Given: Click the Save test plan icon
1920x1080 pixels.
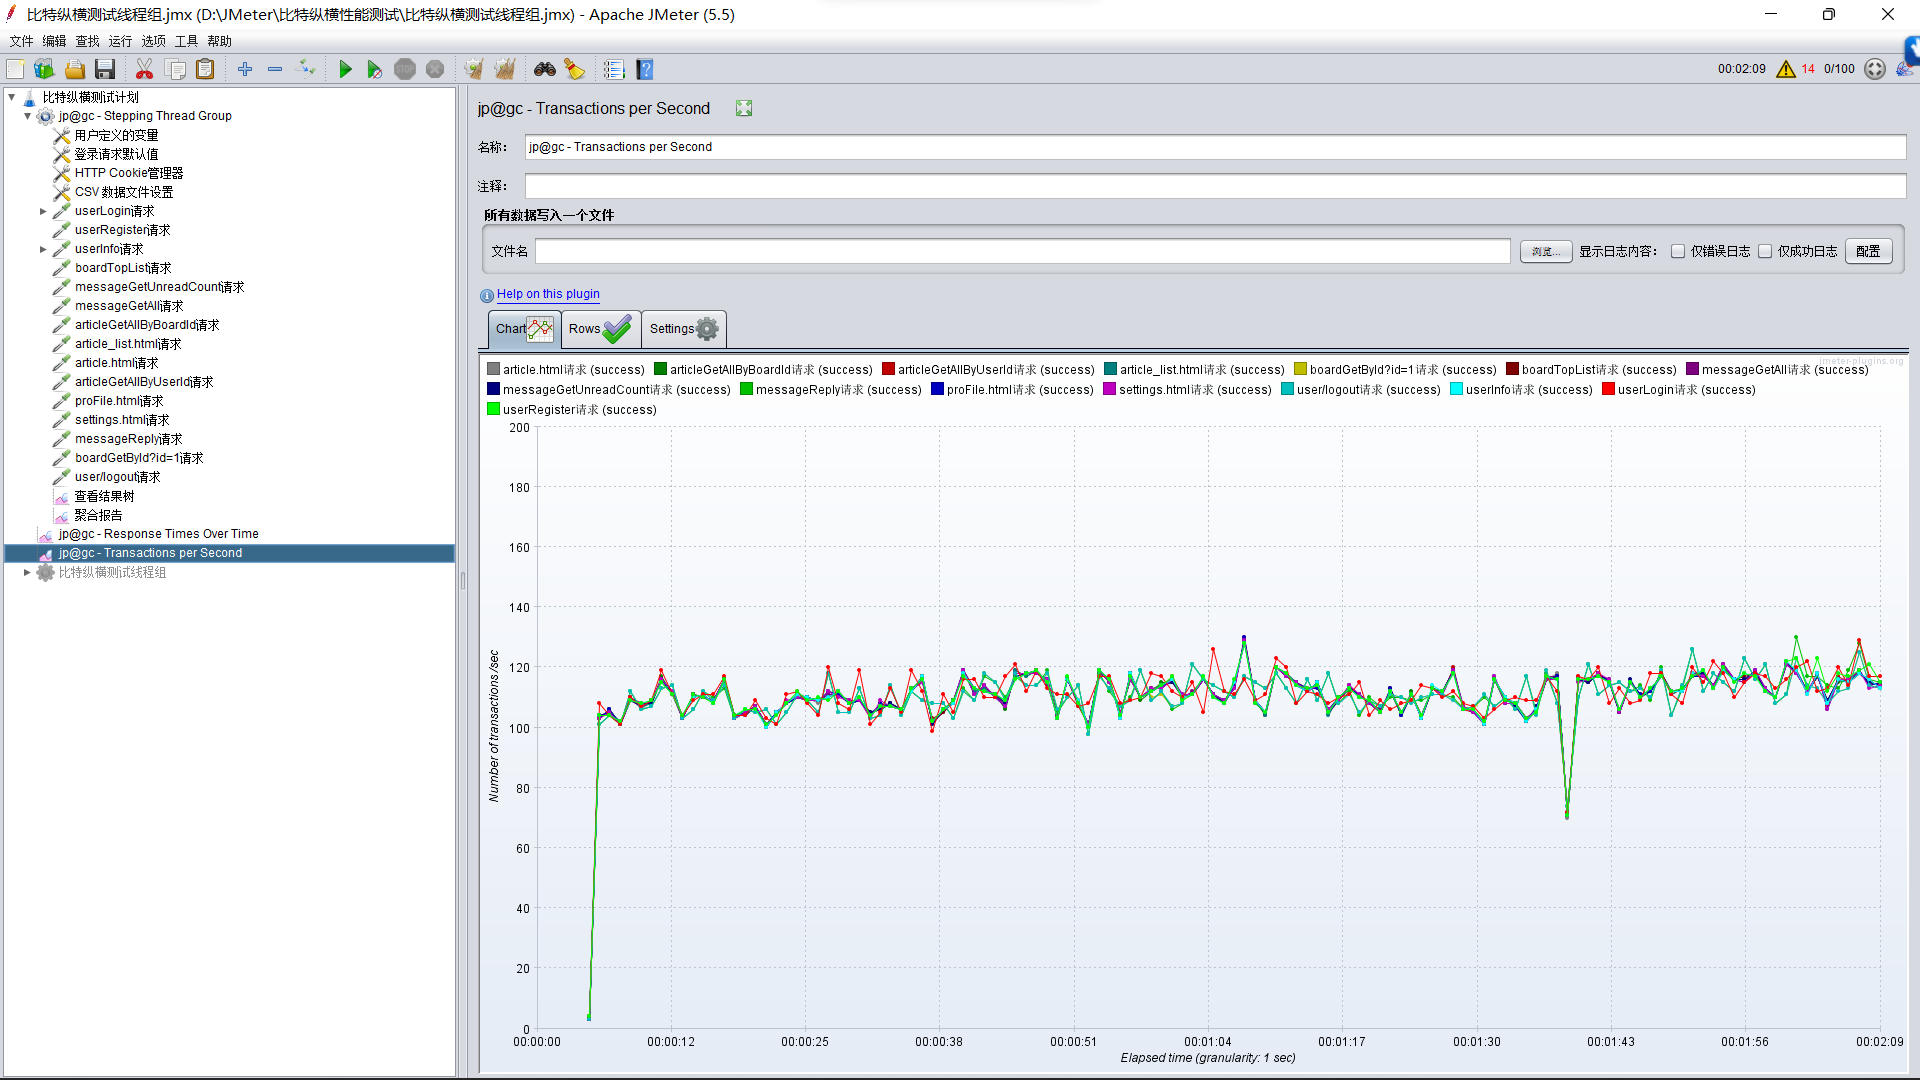Looking at the screenshot, I should pyautogui.click(x=105, y=69).
